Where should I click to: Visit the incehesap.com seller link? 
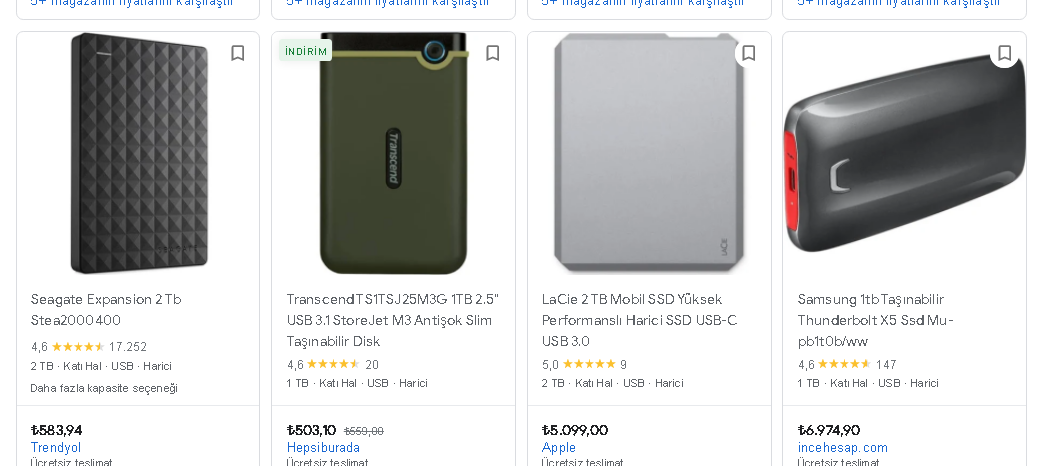(842, 448)
